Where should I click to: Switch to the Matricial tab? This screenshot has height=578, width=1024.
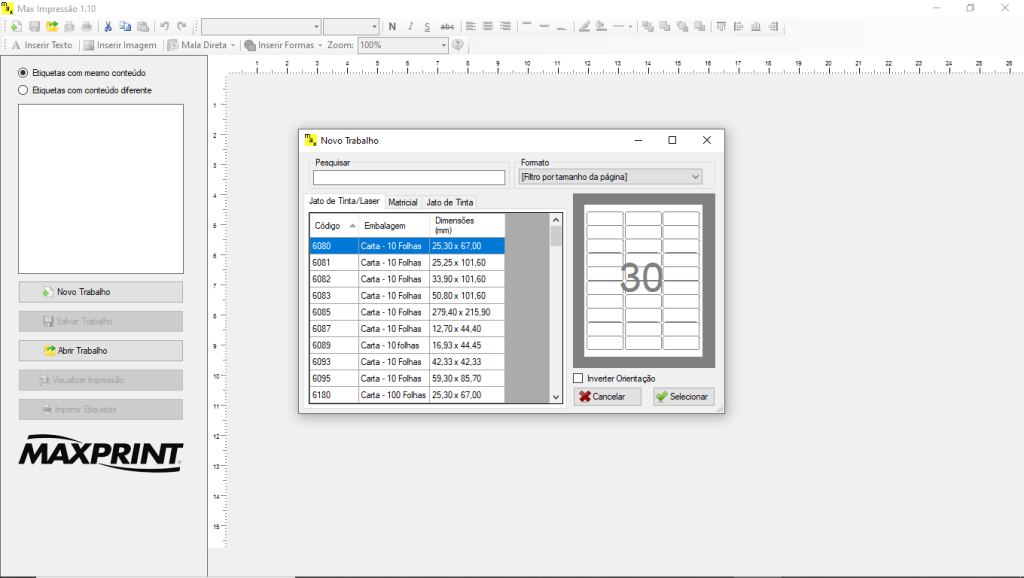click(x=403, y=202)
